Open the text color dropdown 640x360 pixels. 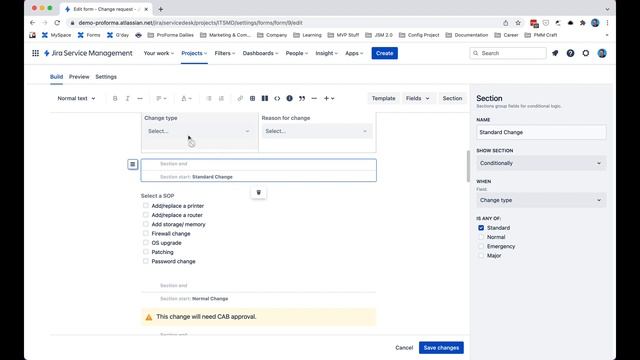186,98
